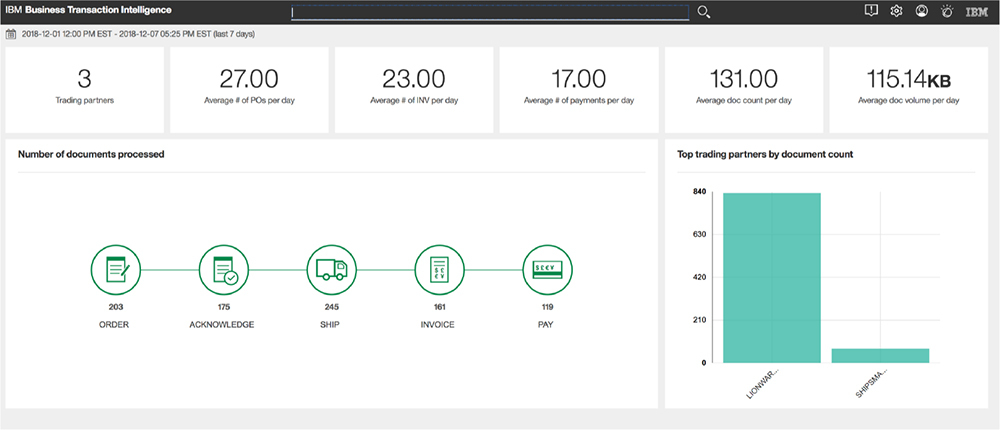The image size is (1000, 430).
Task: Open Average # of INV per day tile
Action: point(414,90)
